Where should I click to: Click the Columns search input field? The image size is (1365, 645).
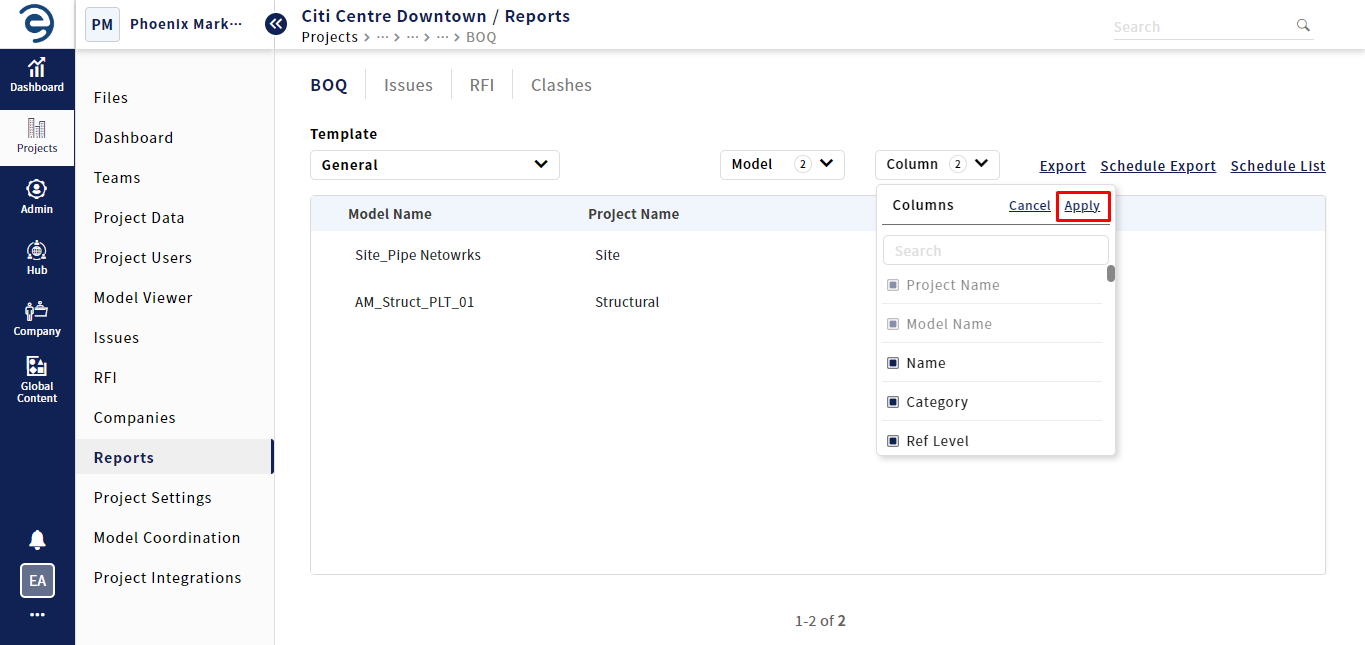click(995, 251)
